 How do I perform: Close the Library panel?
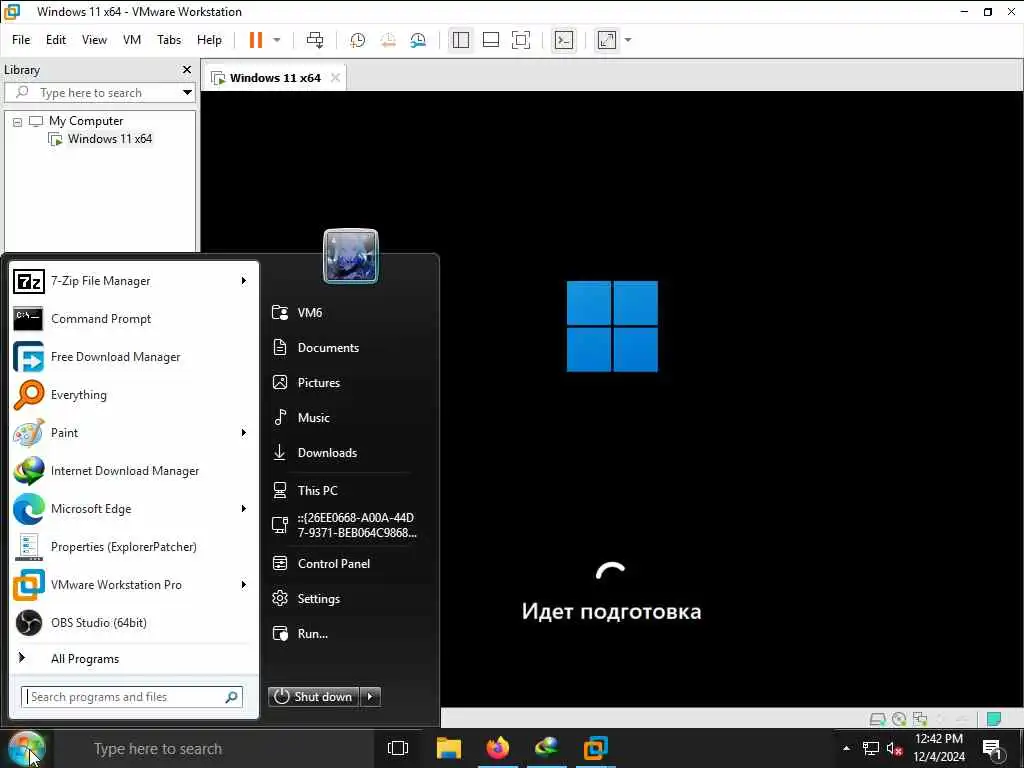click(x=187, y=69)
